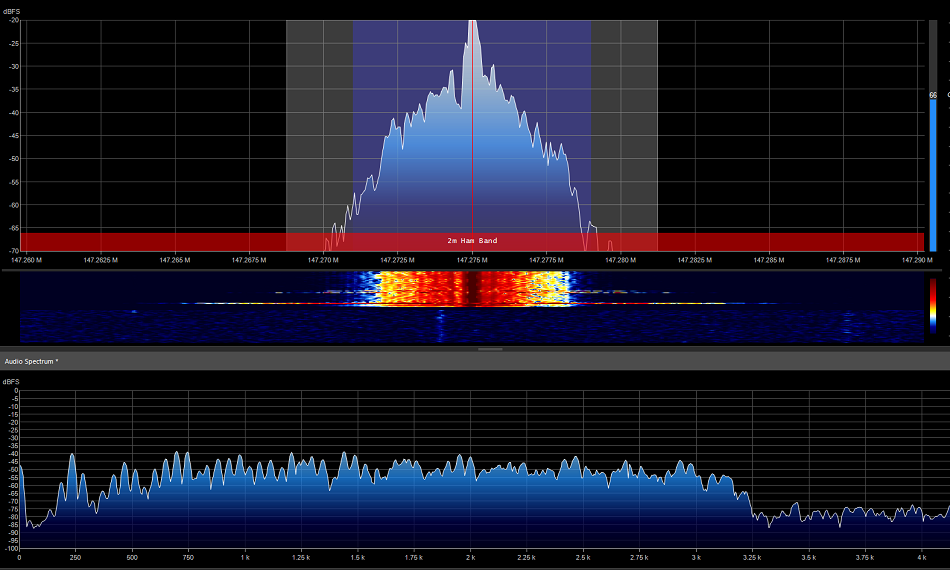Grab the splitter handle above Audio Spectrum

pos(488,349)
